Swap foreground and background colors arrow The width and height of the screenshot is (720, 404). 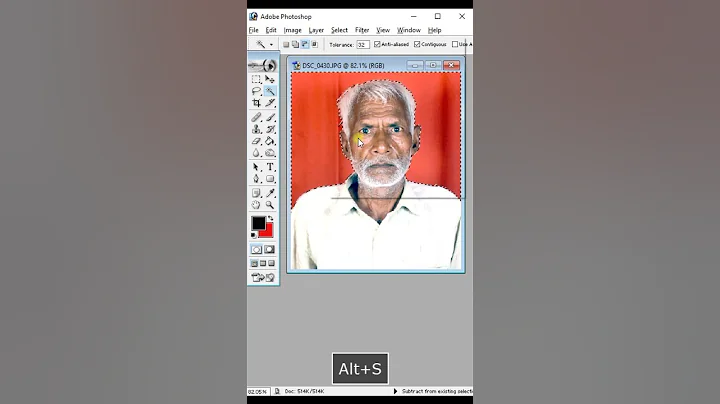(270, 219)
